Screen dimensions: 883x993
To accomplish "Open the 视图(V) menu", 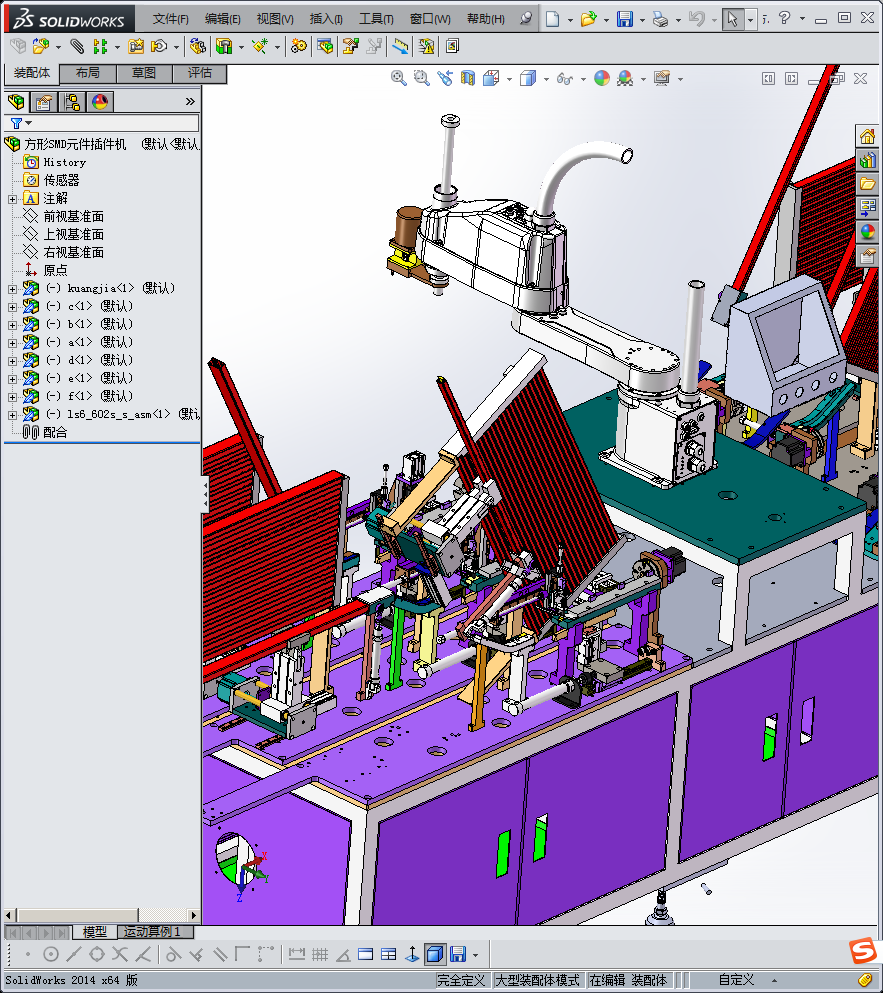I will coord(275,19).
